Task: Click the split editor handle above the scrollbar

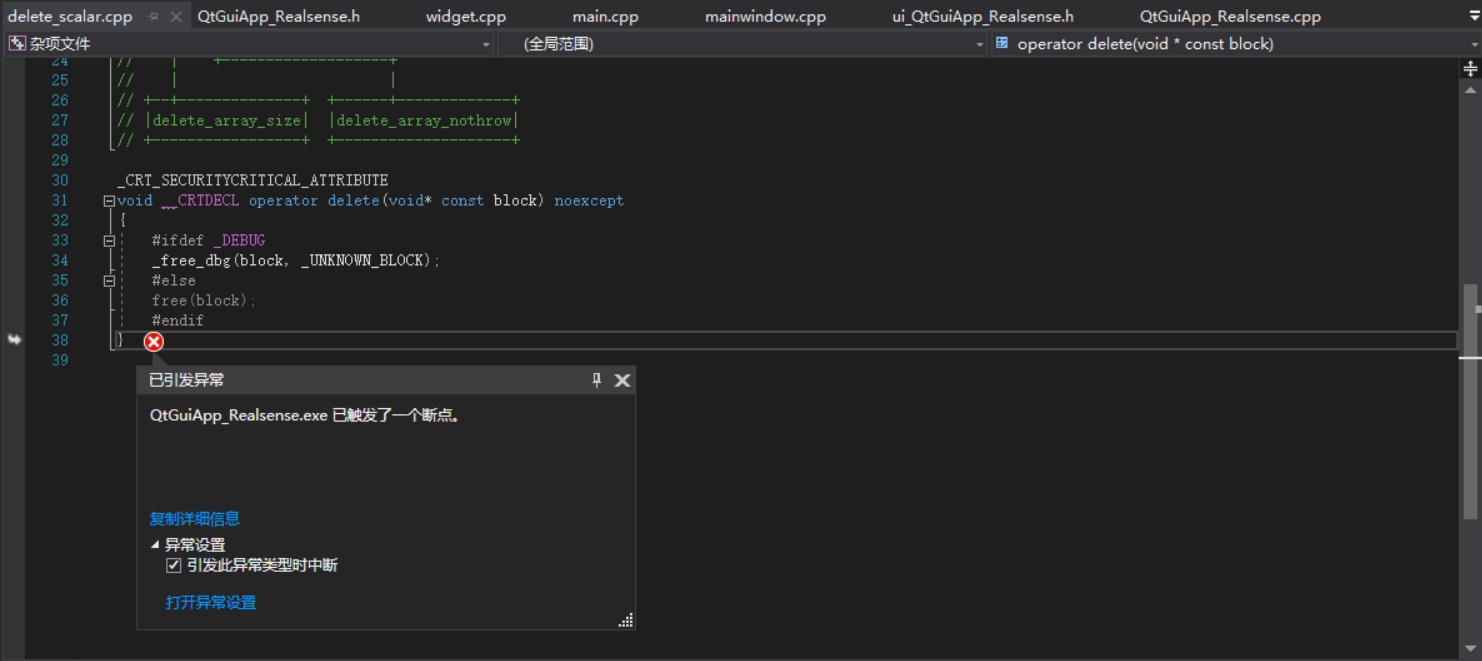Action: click(x=1468, y=67)
